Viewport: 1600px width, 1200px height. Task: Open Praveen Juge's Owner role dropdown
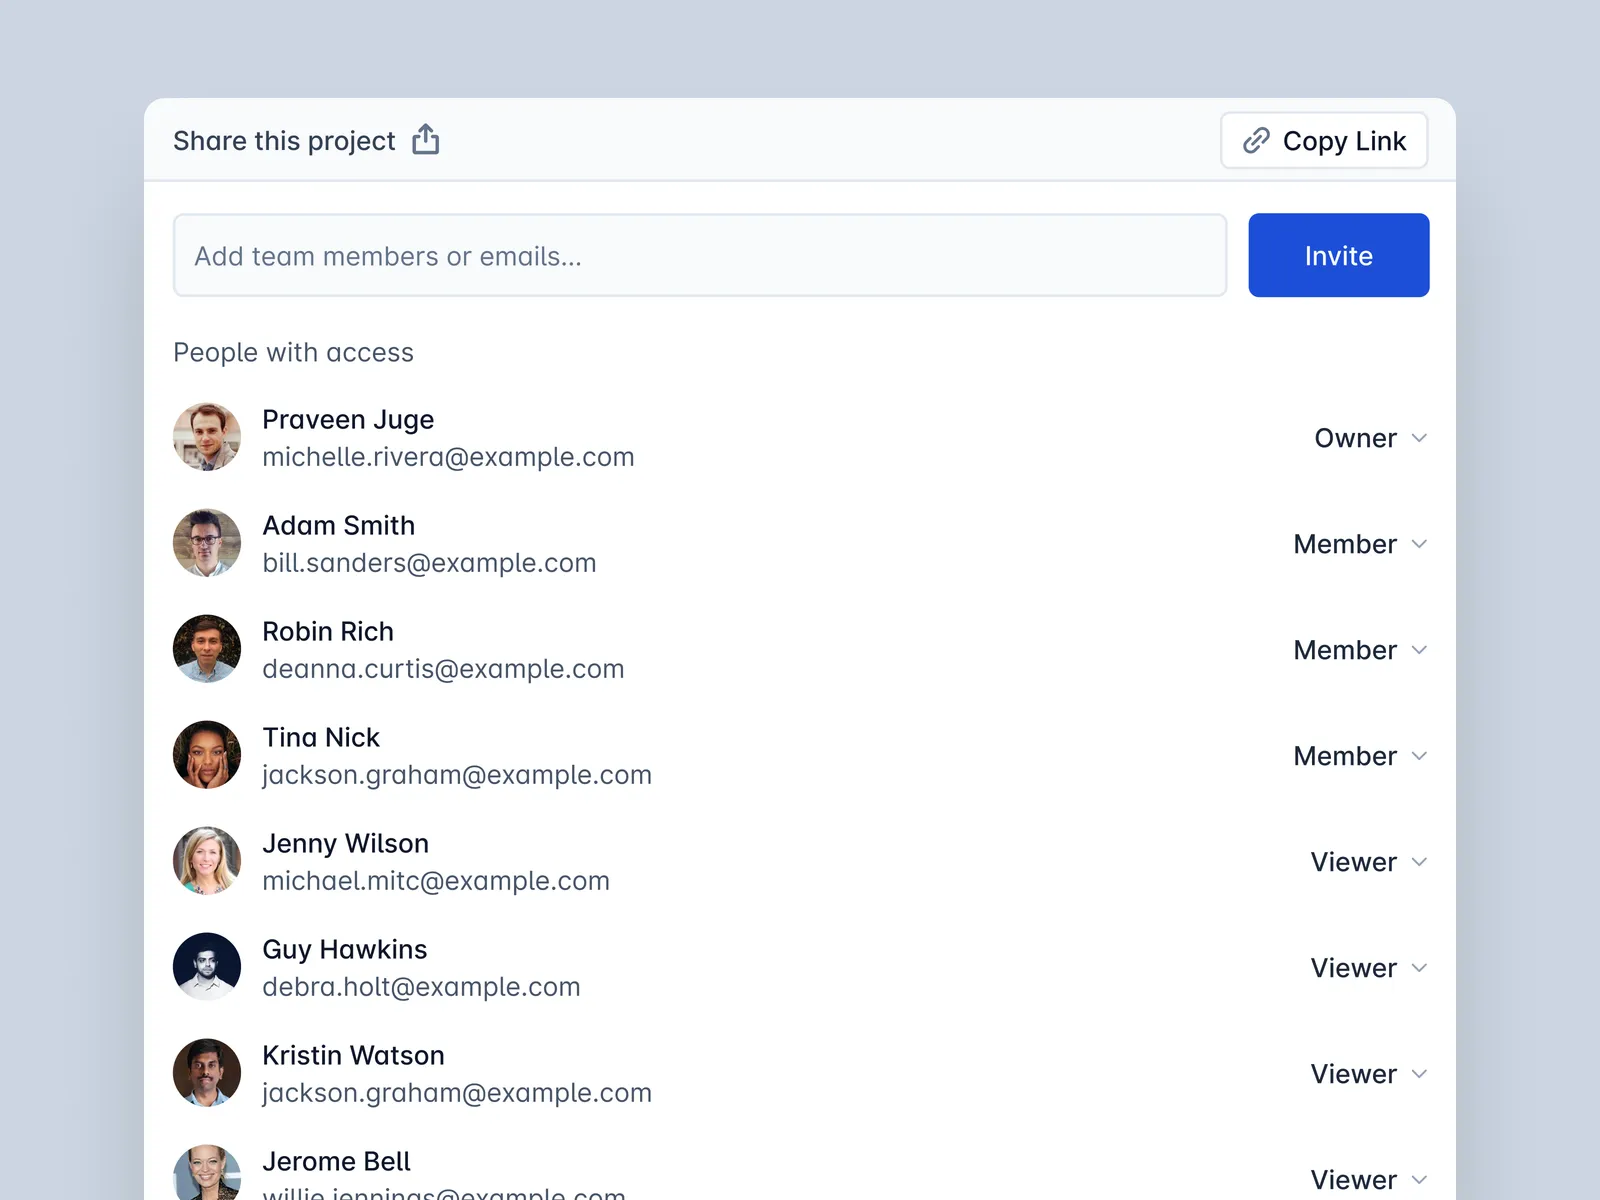click(x=1369, y=438)
